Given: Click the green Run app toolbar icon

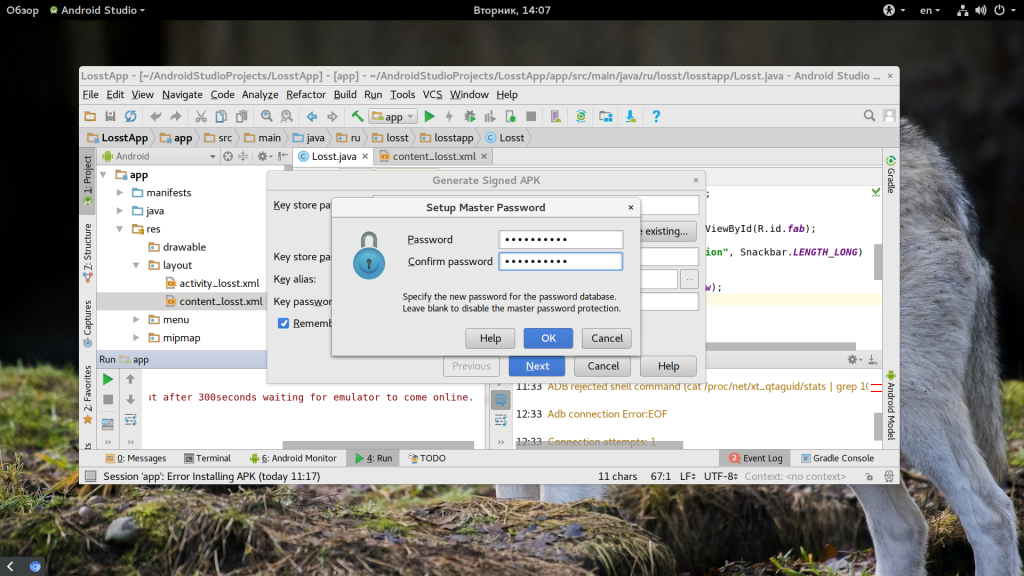Looking at the screenshot, I should (430, 117).
